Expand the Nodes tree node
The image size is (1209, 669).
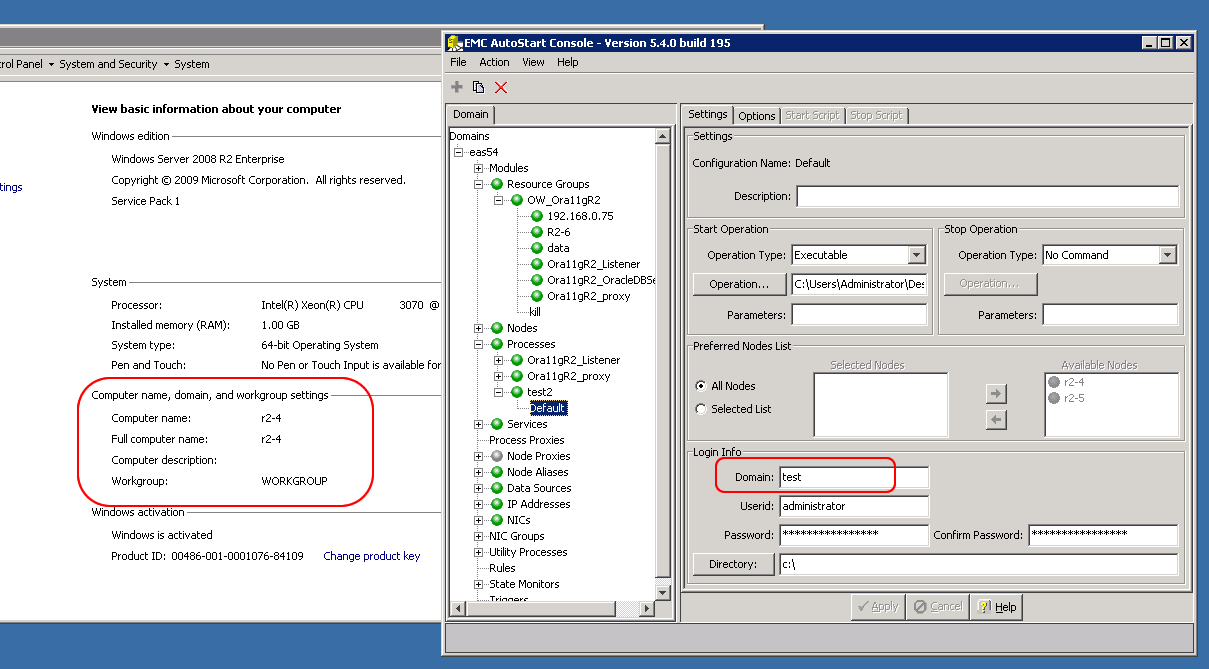click(478, 328)
